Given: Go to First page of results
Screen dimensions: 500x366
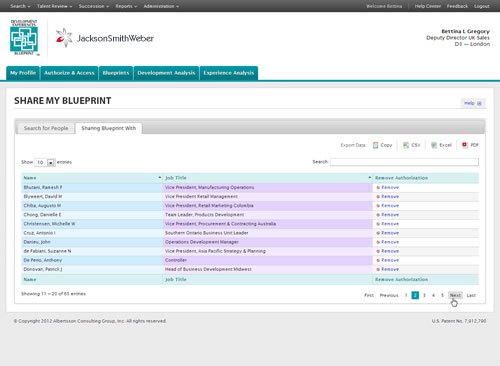Looking at the screenshot, I should [369, 295].
